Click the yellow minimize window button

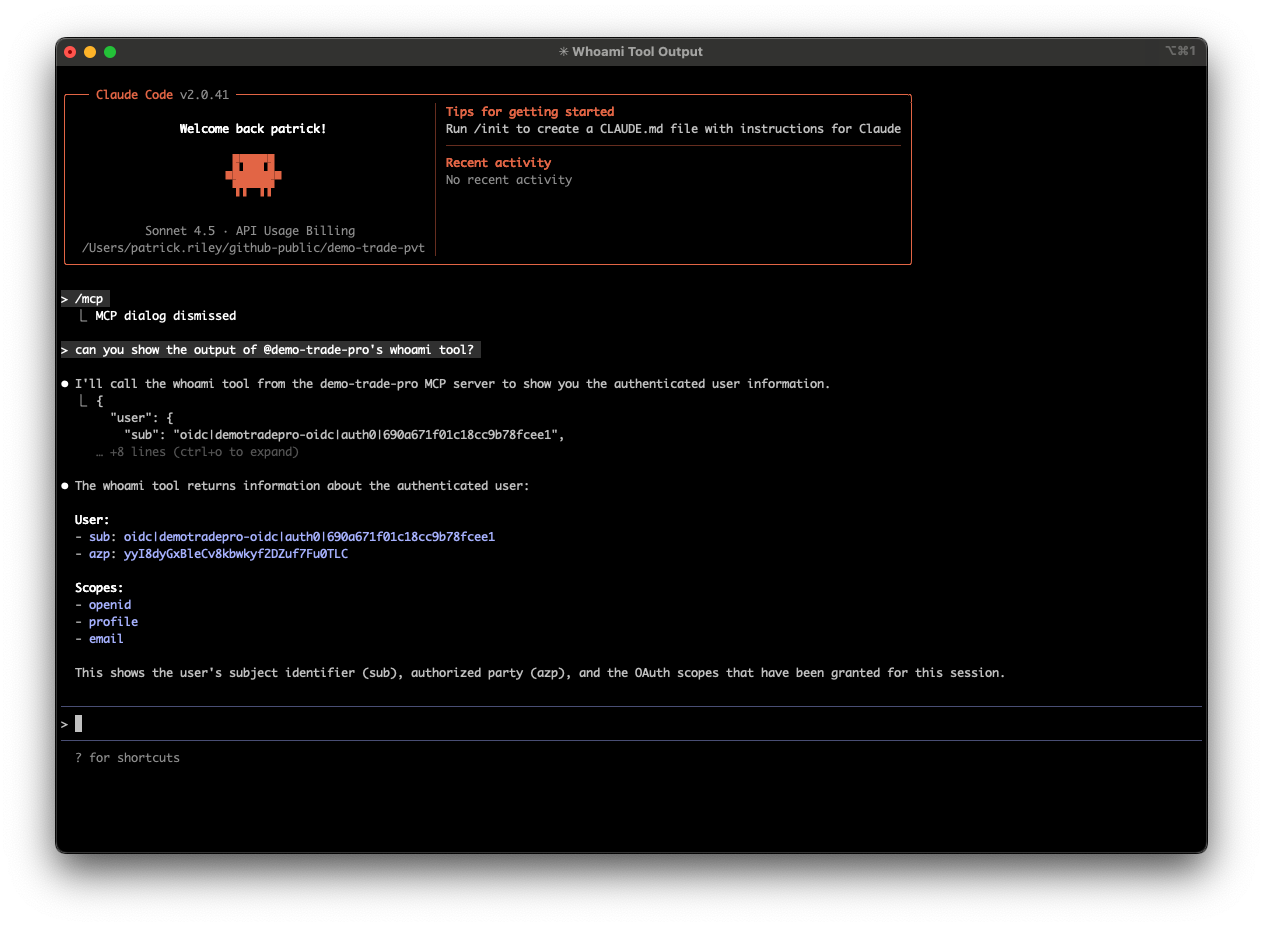click(90, 52)
